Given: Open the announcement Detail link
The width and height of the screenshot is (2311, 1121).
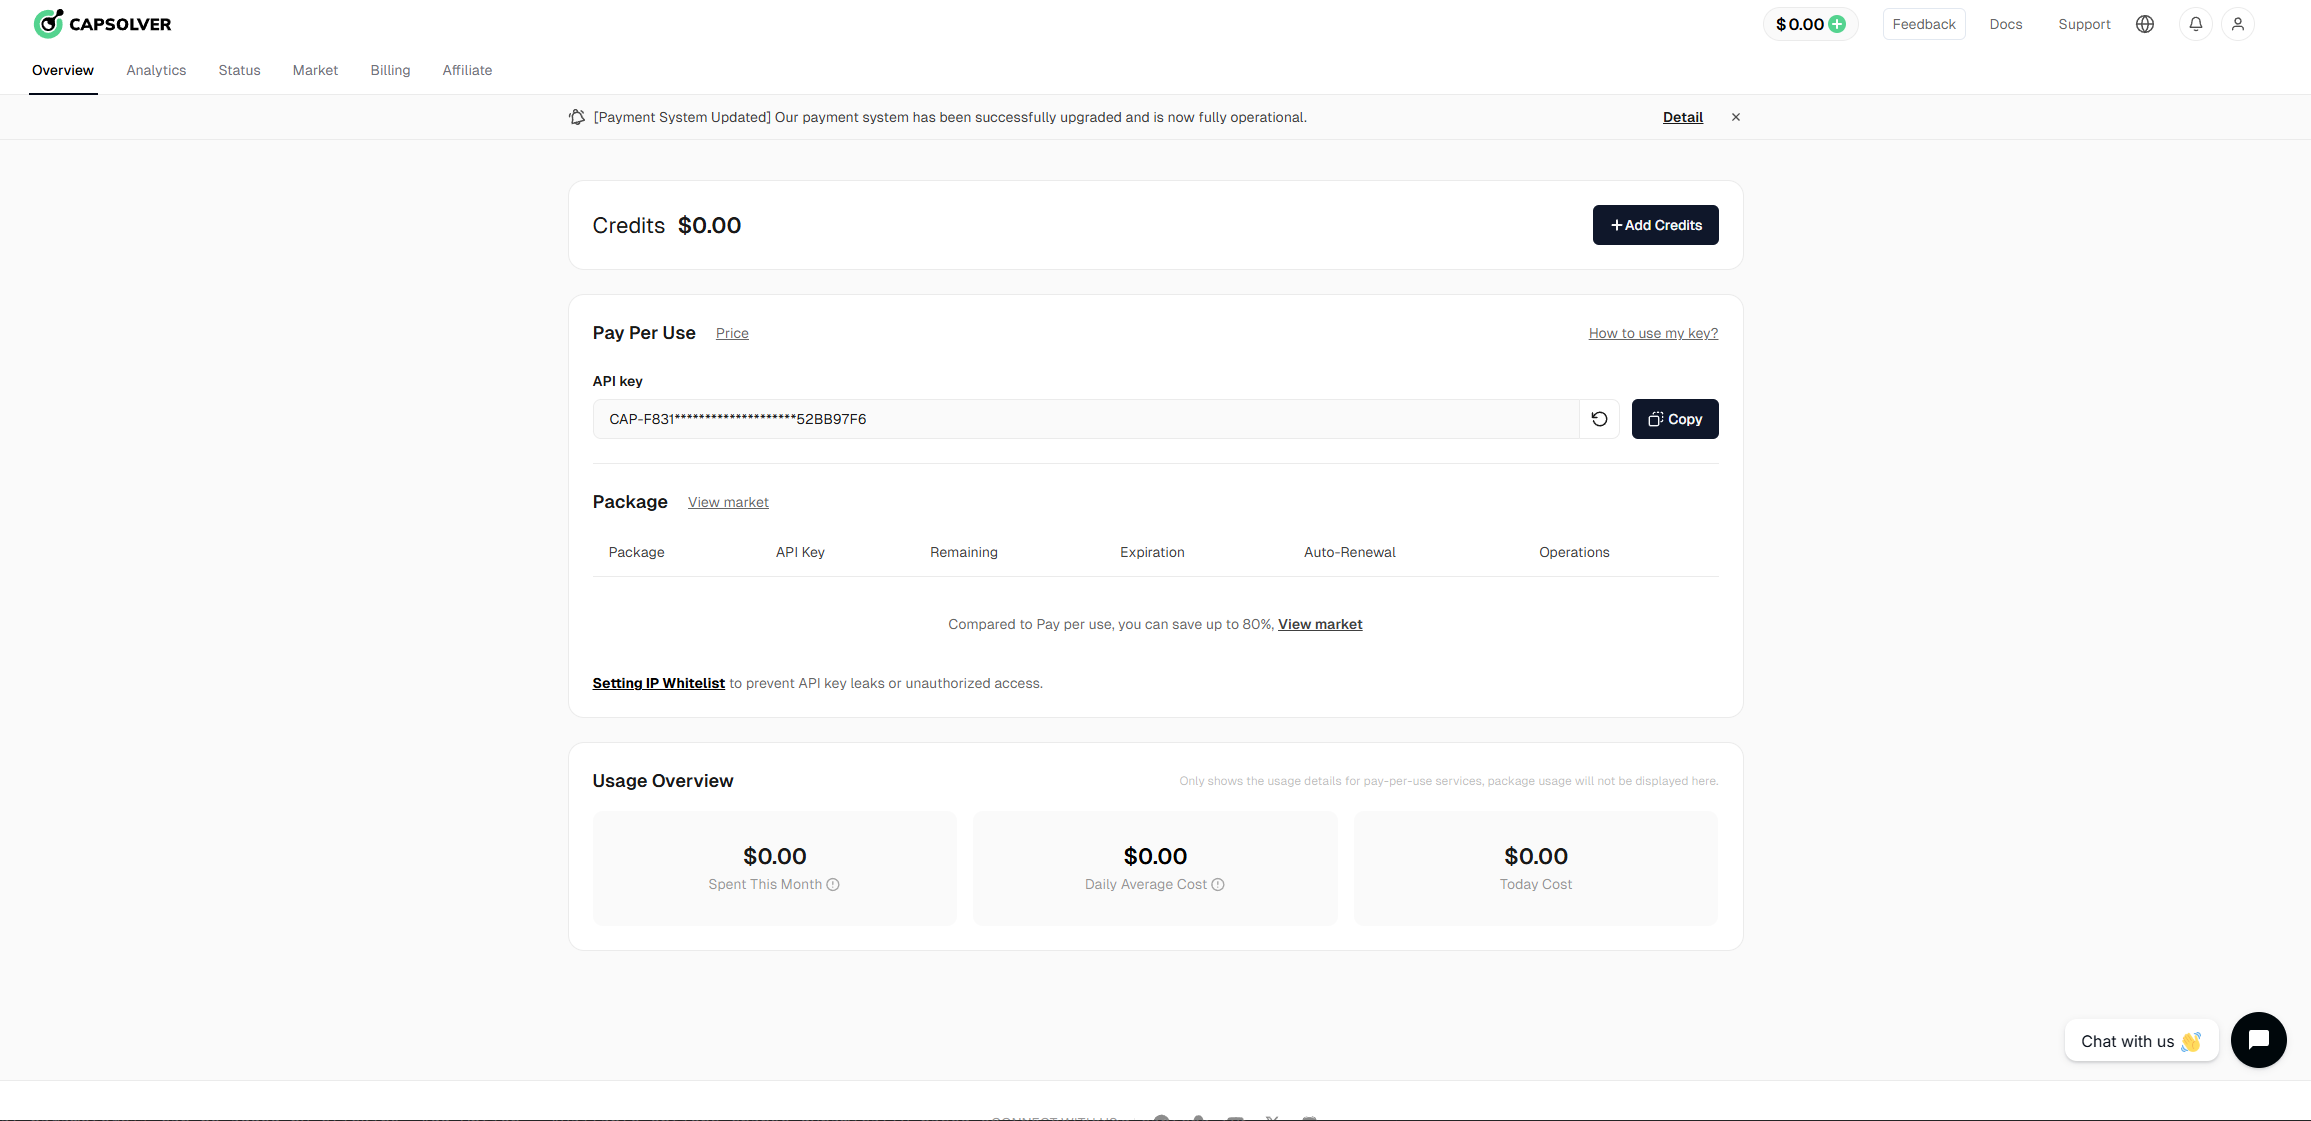Looking at the screenshot, I should [x=1683, y=117].
